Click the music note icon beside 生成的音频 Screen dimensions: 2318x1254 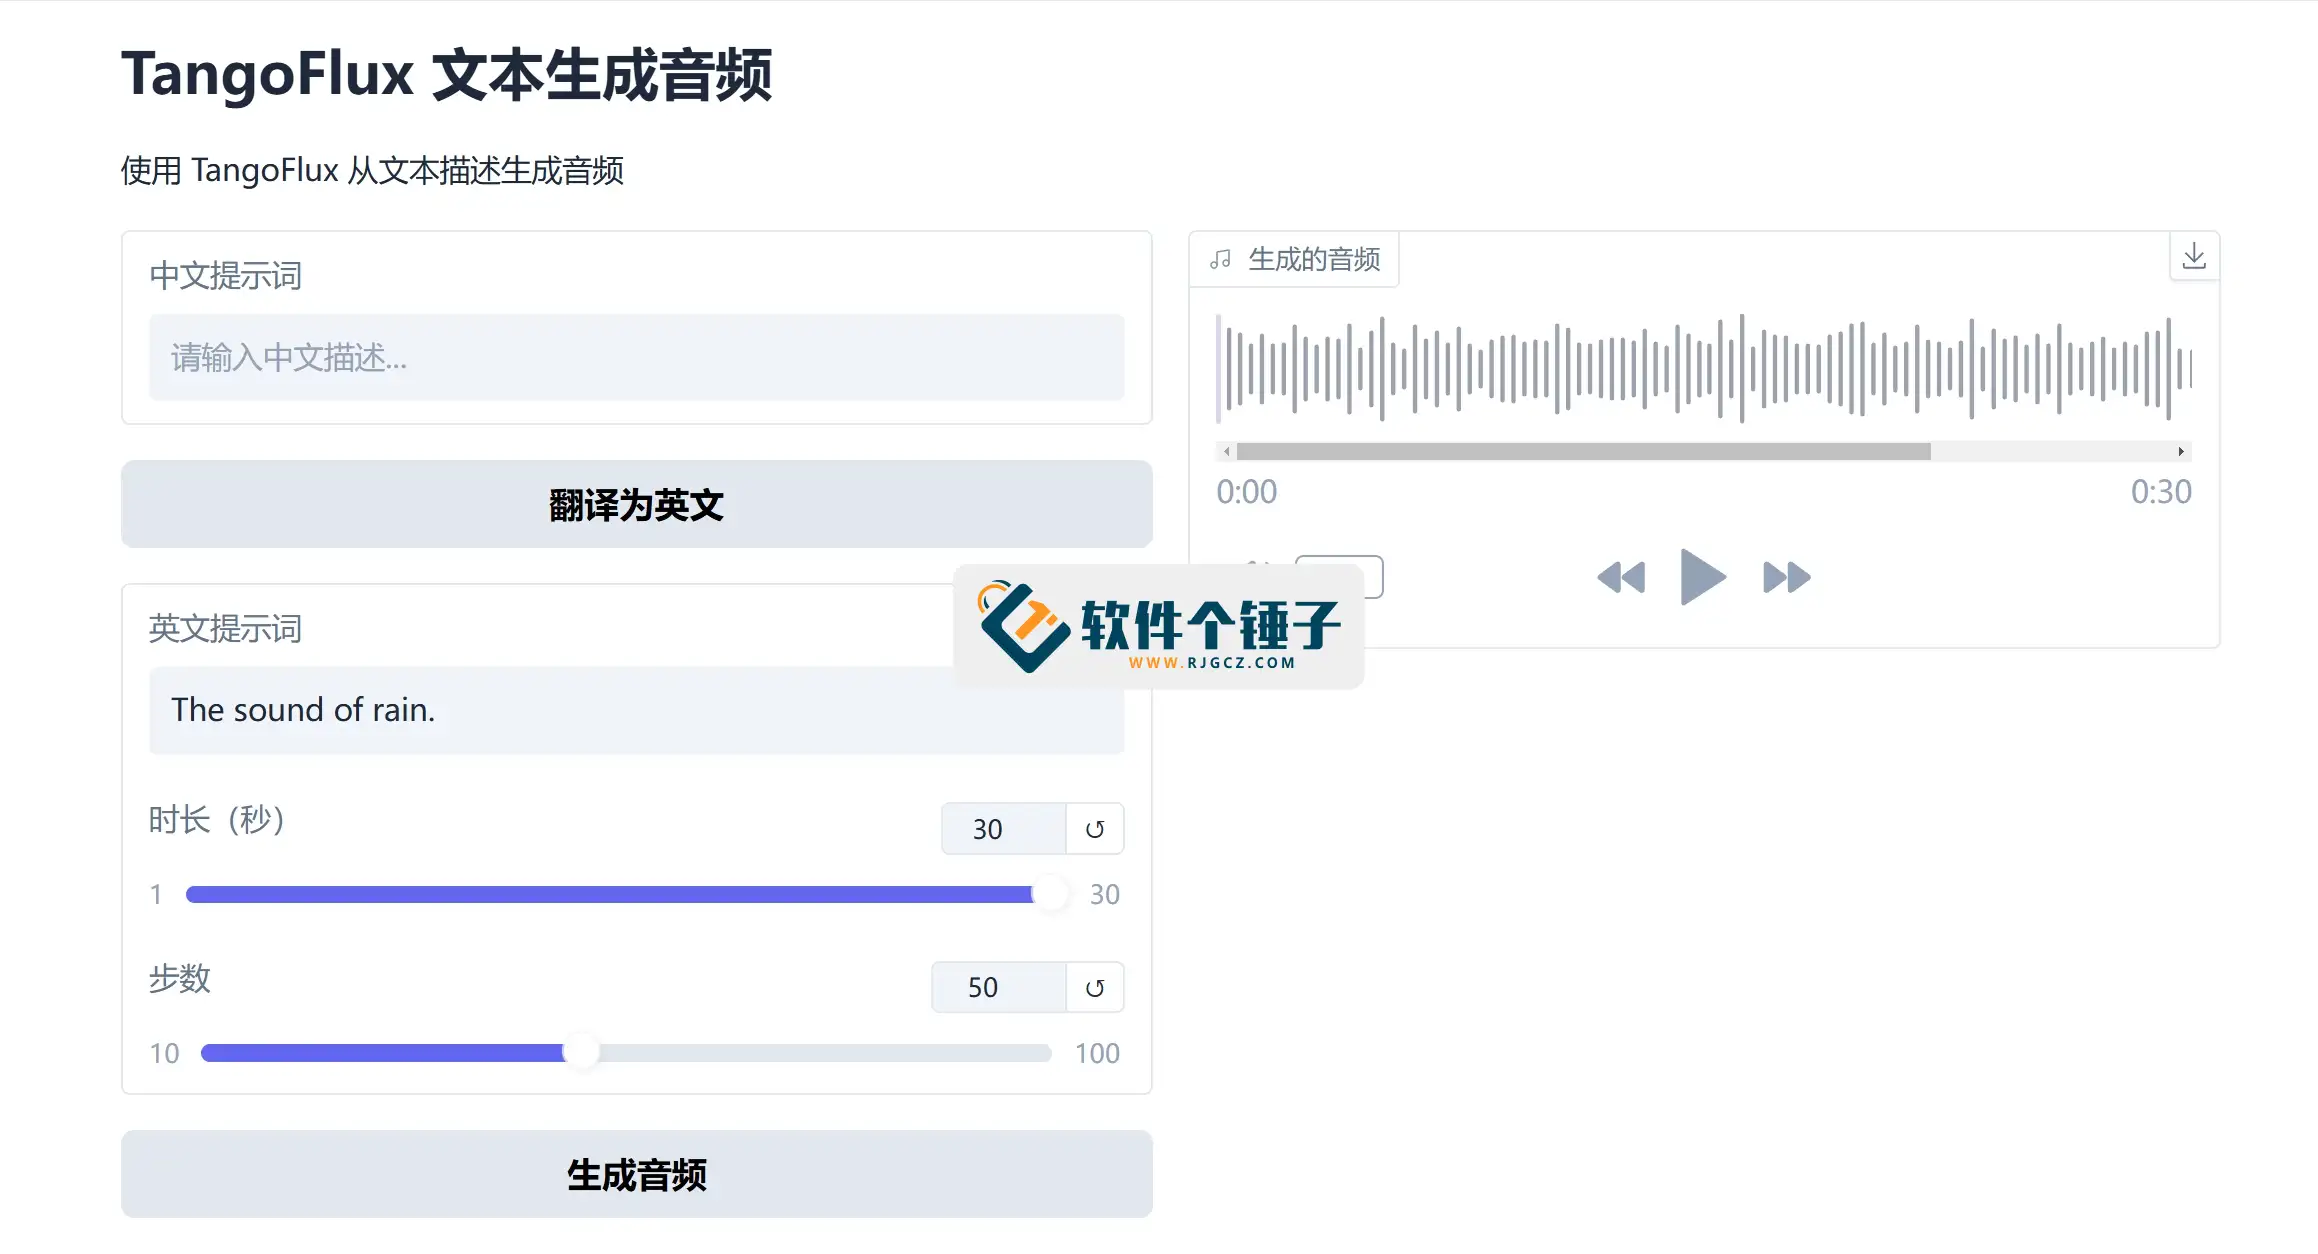[1220, 260]
